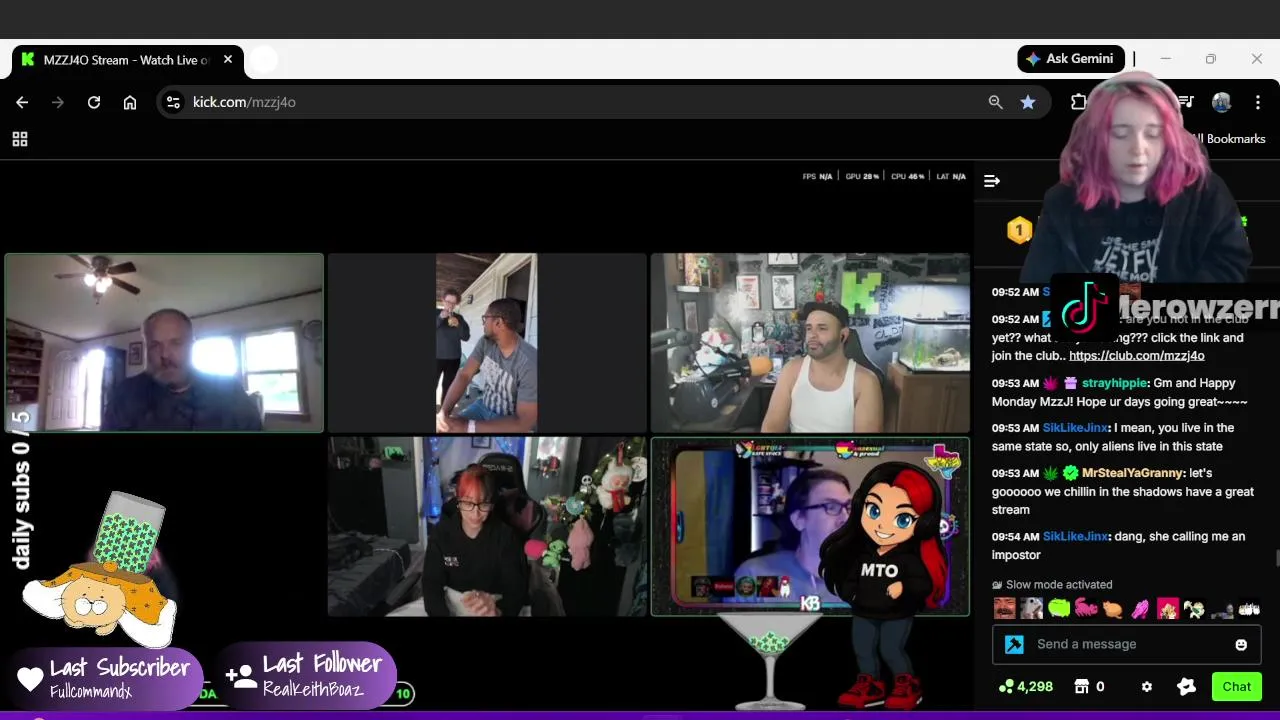
Task: Click the Ask Gemini button
Action: tap(1071, 59)
